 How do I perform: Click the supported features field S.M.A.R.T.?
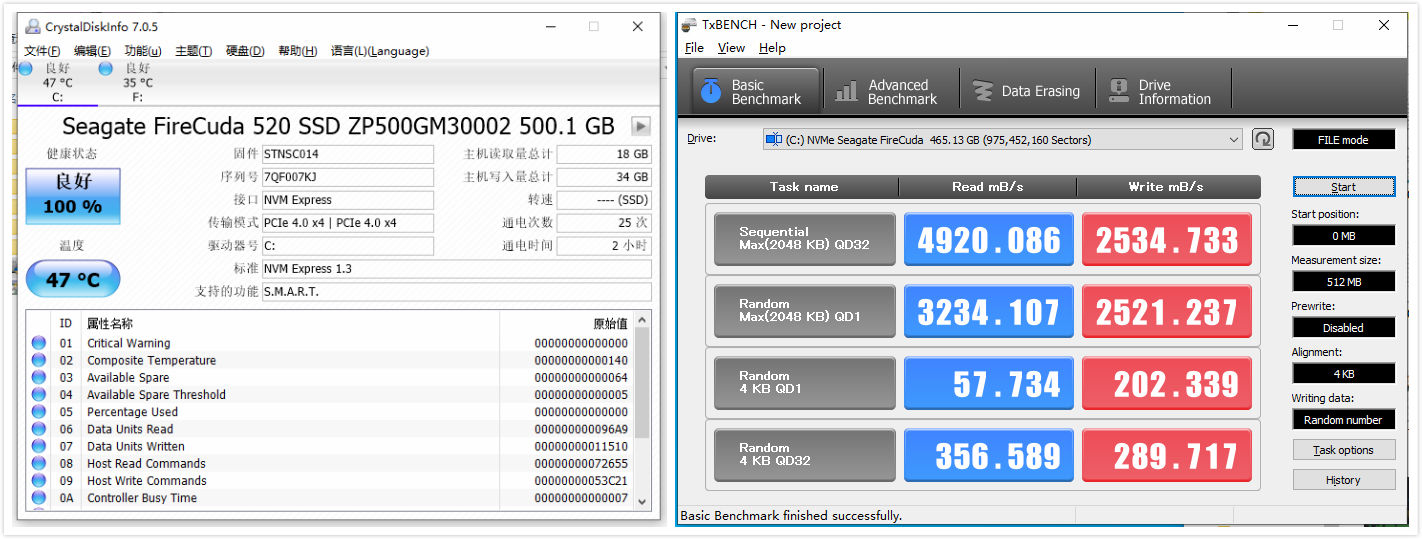click(x=456, y=292)
